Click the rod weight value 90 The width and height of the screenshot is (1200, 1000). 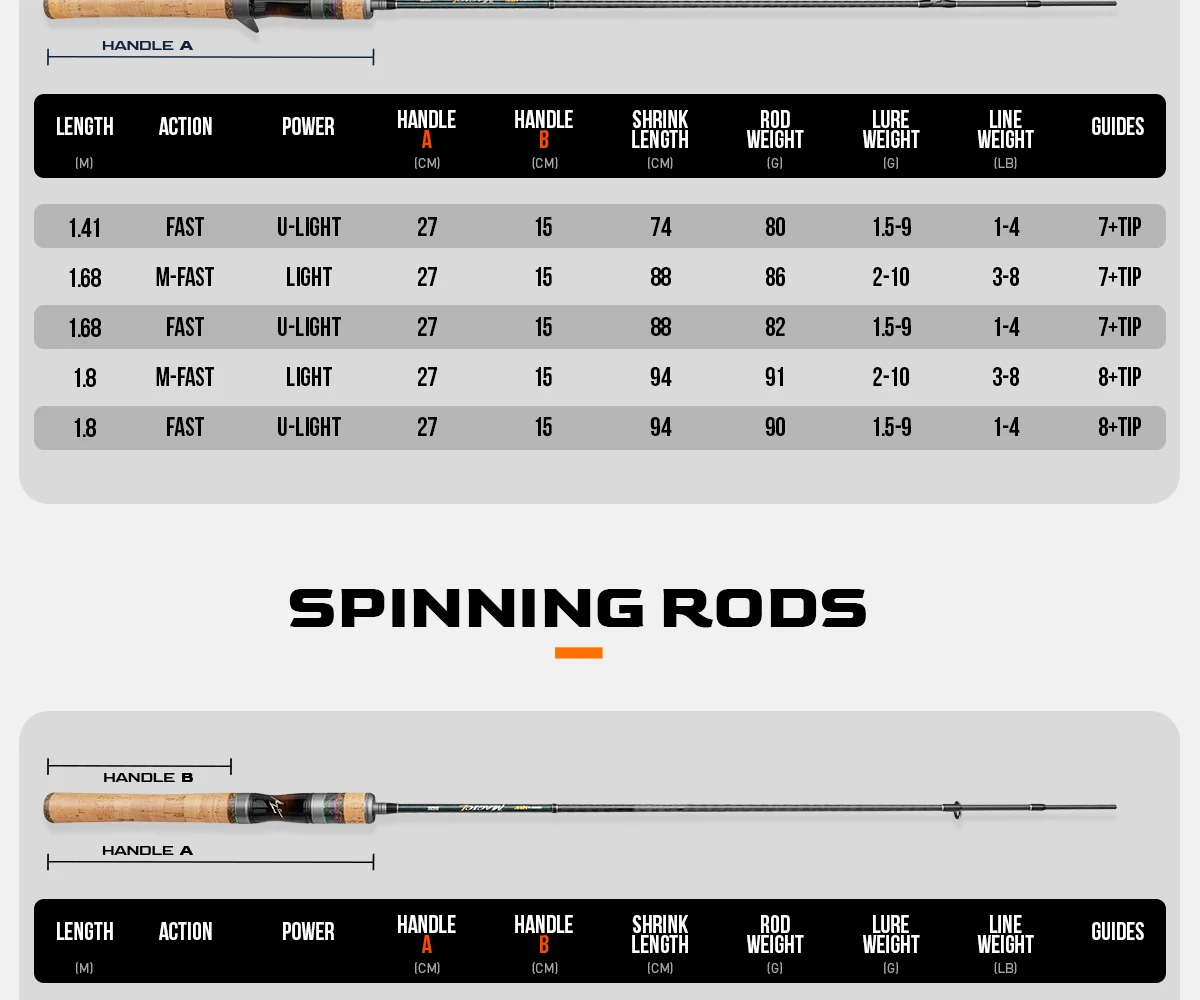tap(775, 427)
